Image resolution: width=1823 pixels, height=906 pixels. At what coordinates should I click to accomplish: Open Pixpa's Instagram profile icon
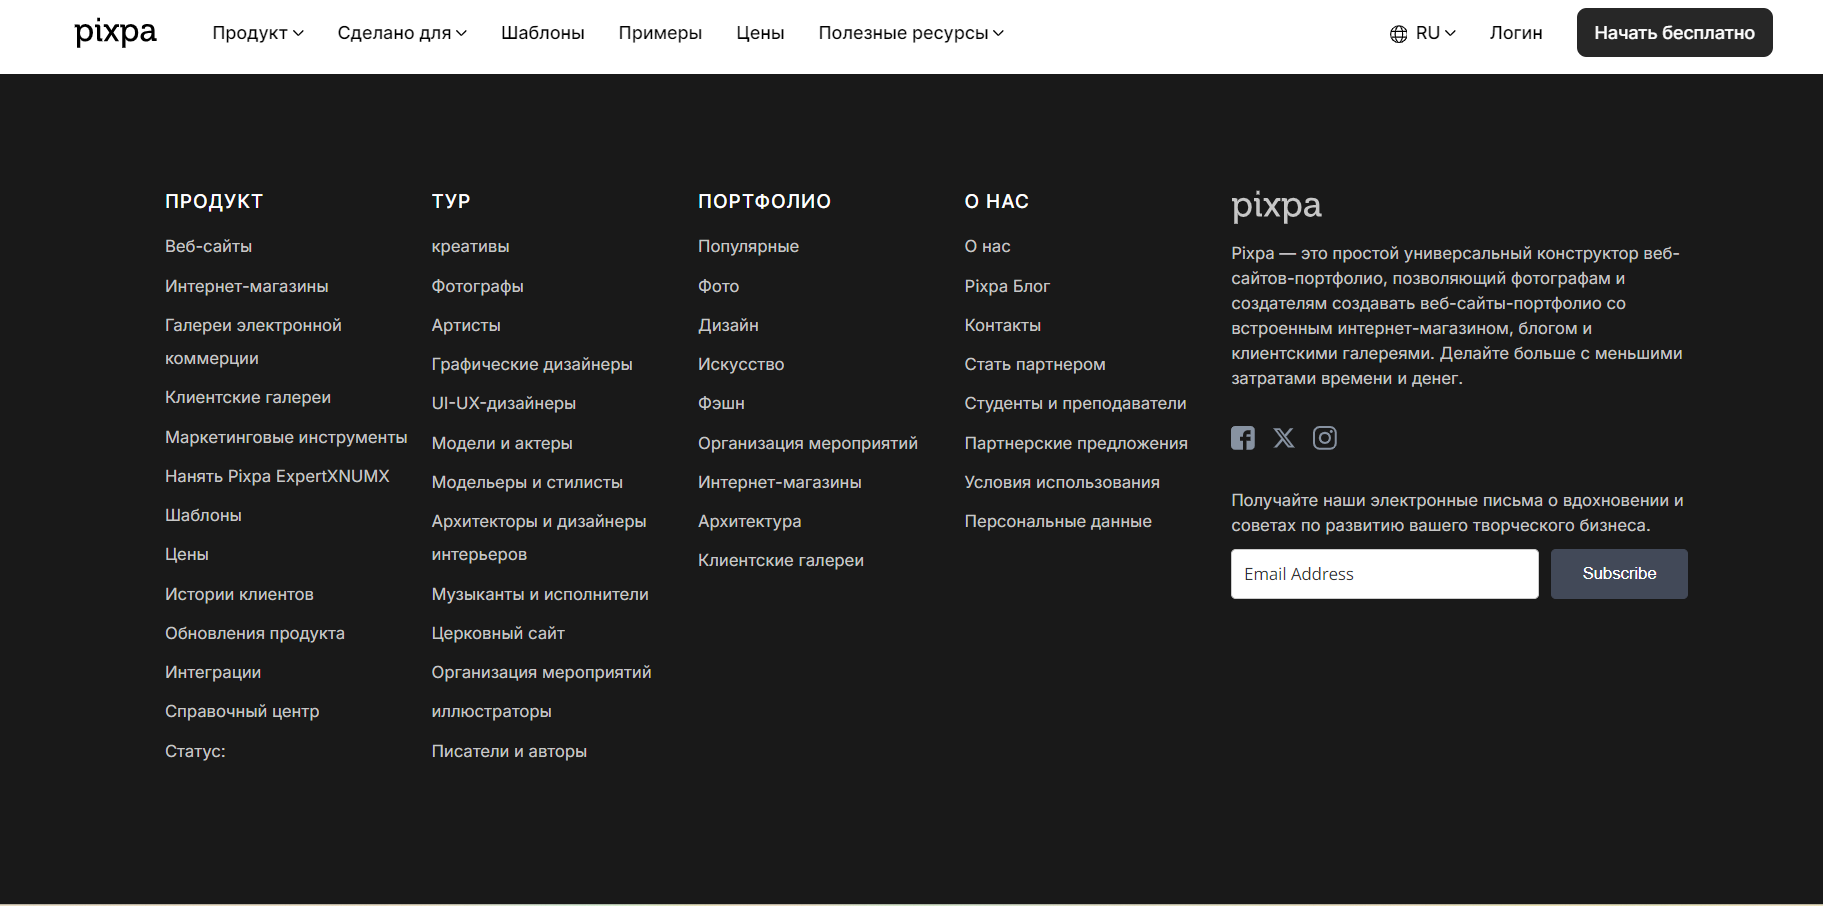pyautogui.click(x=1324, y=438)
